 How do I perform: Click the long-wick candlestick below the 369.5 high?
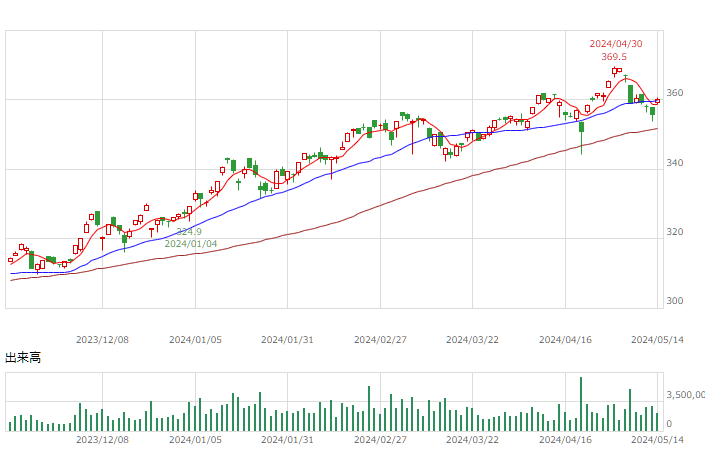(581, 138)
